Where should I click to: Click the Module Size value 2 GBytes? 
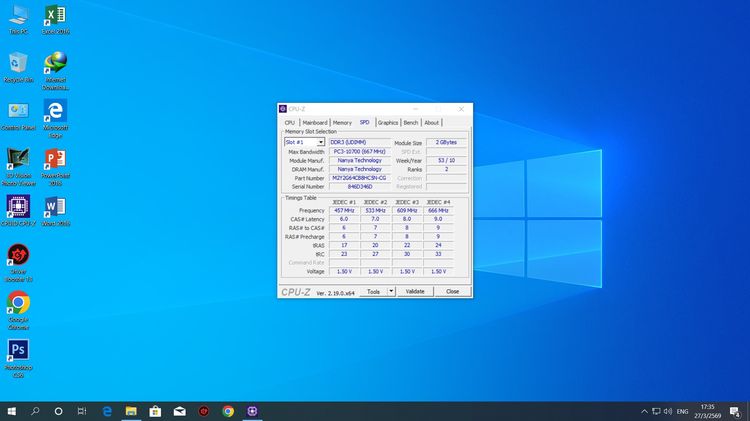point(446,142)
